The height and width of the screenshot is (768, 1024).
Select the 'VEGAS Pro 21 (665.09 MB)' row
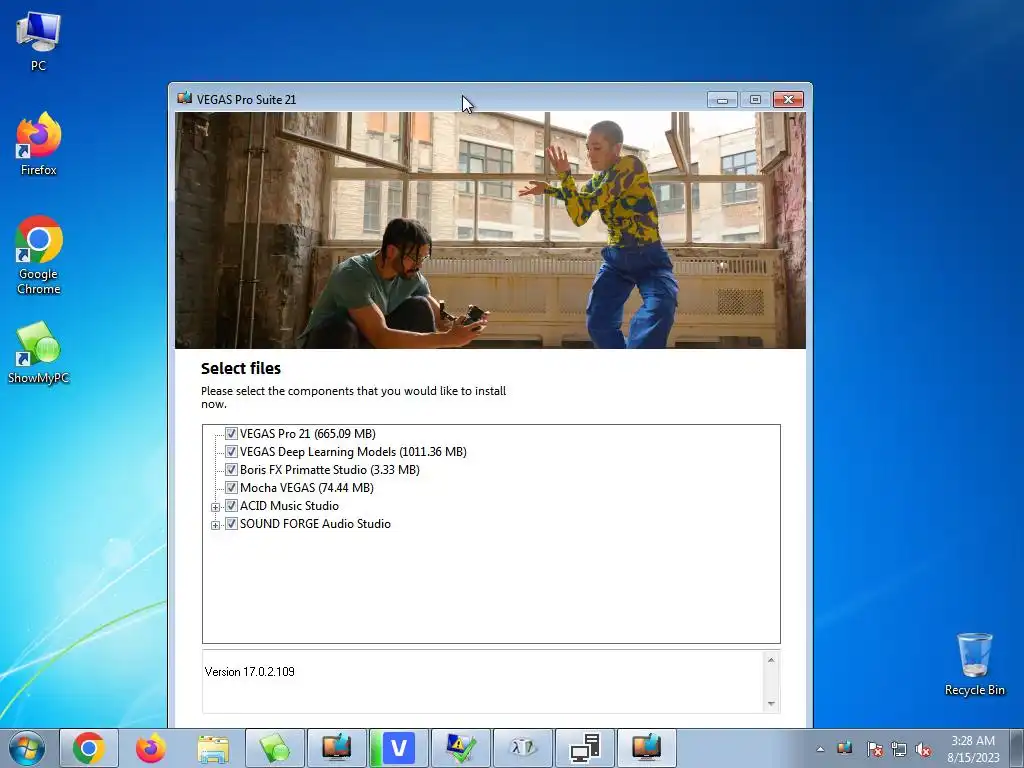click(x=308, y=434)
